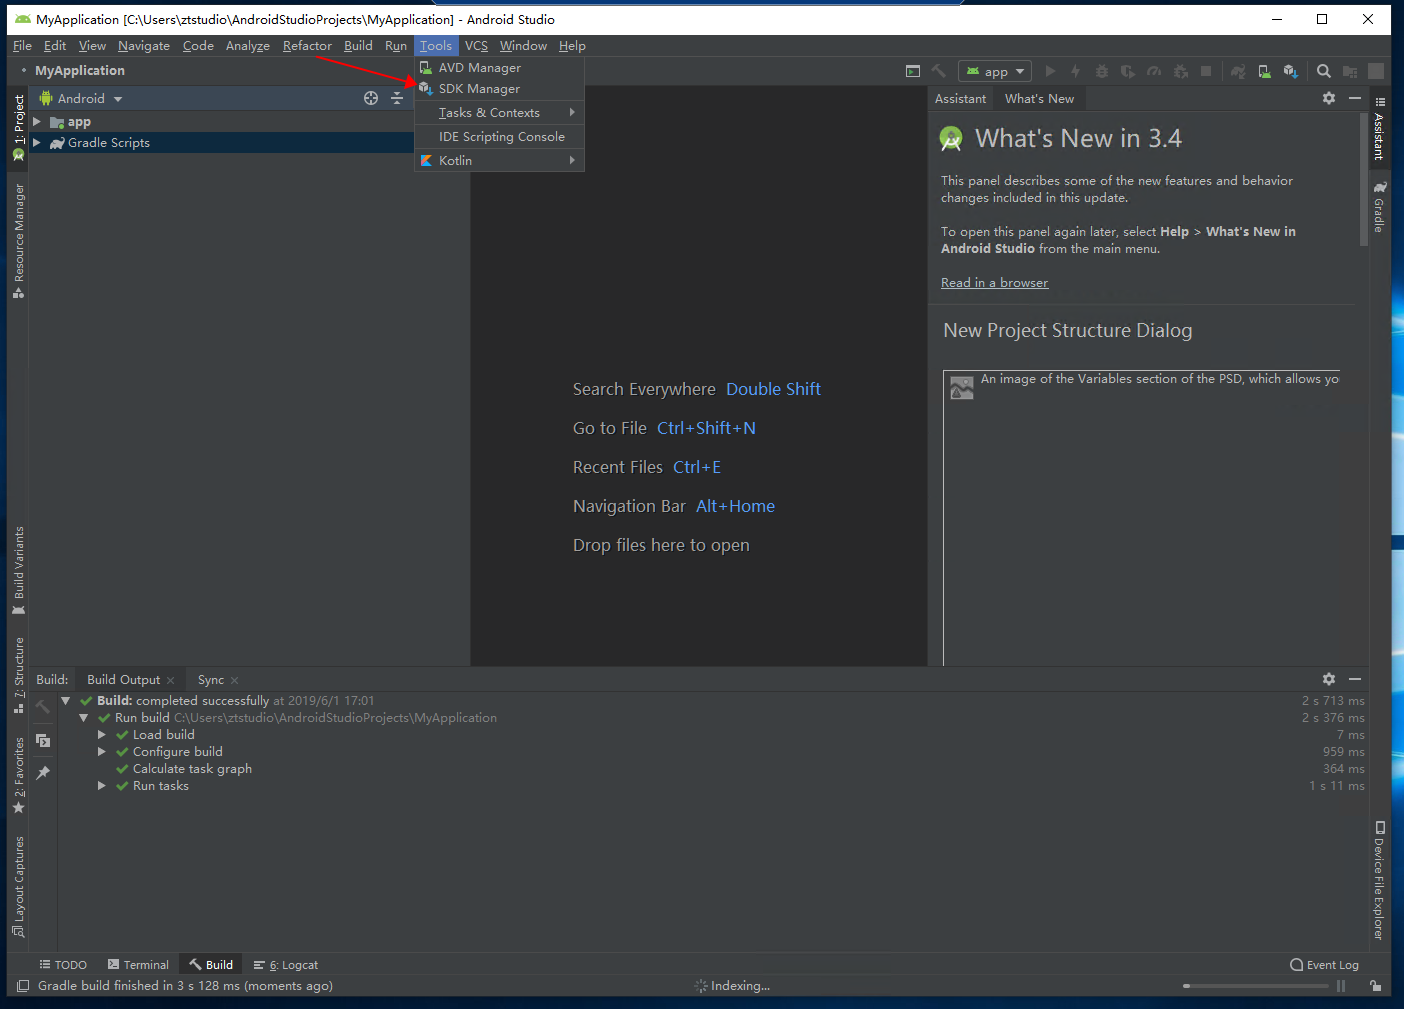Viewport: 1404px width, 1009px height.
Task: Open the Event Log button
Action: (1325, 965)
